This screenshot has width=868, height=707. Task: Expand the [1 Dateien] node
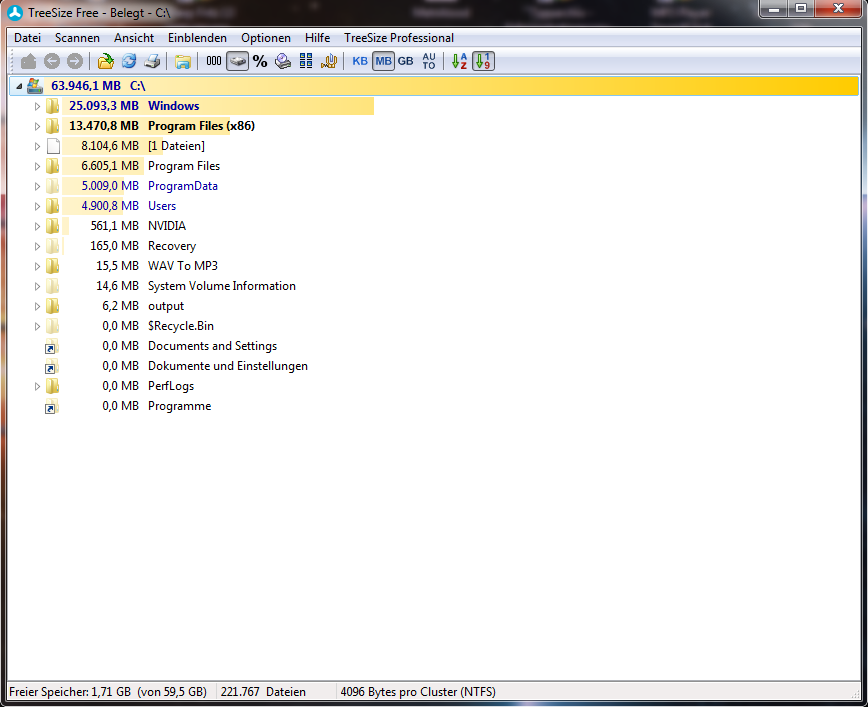37,146
